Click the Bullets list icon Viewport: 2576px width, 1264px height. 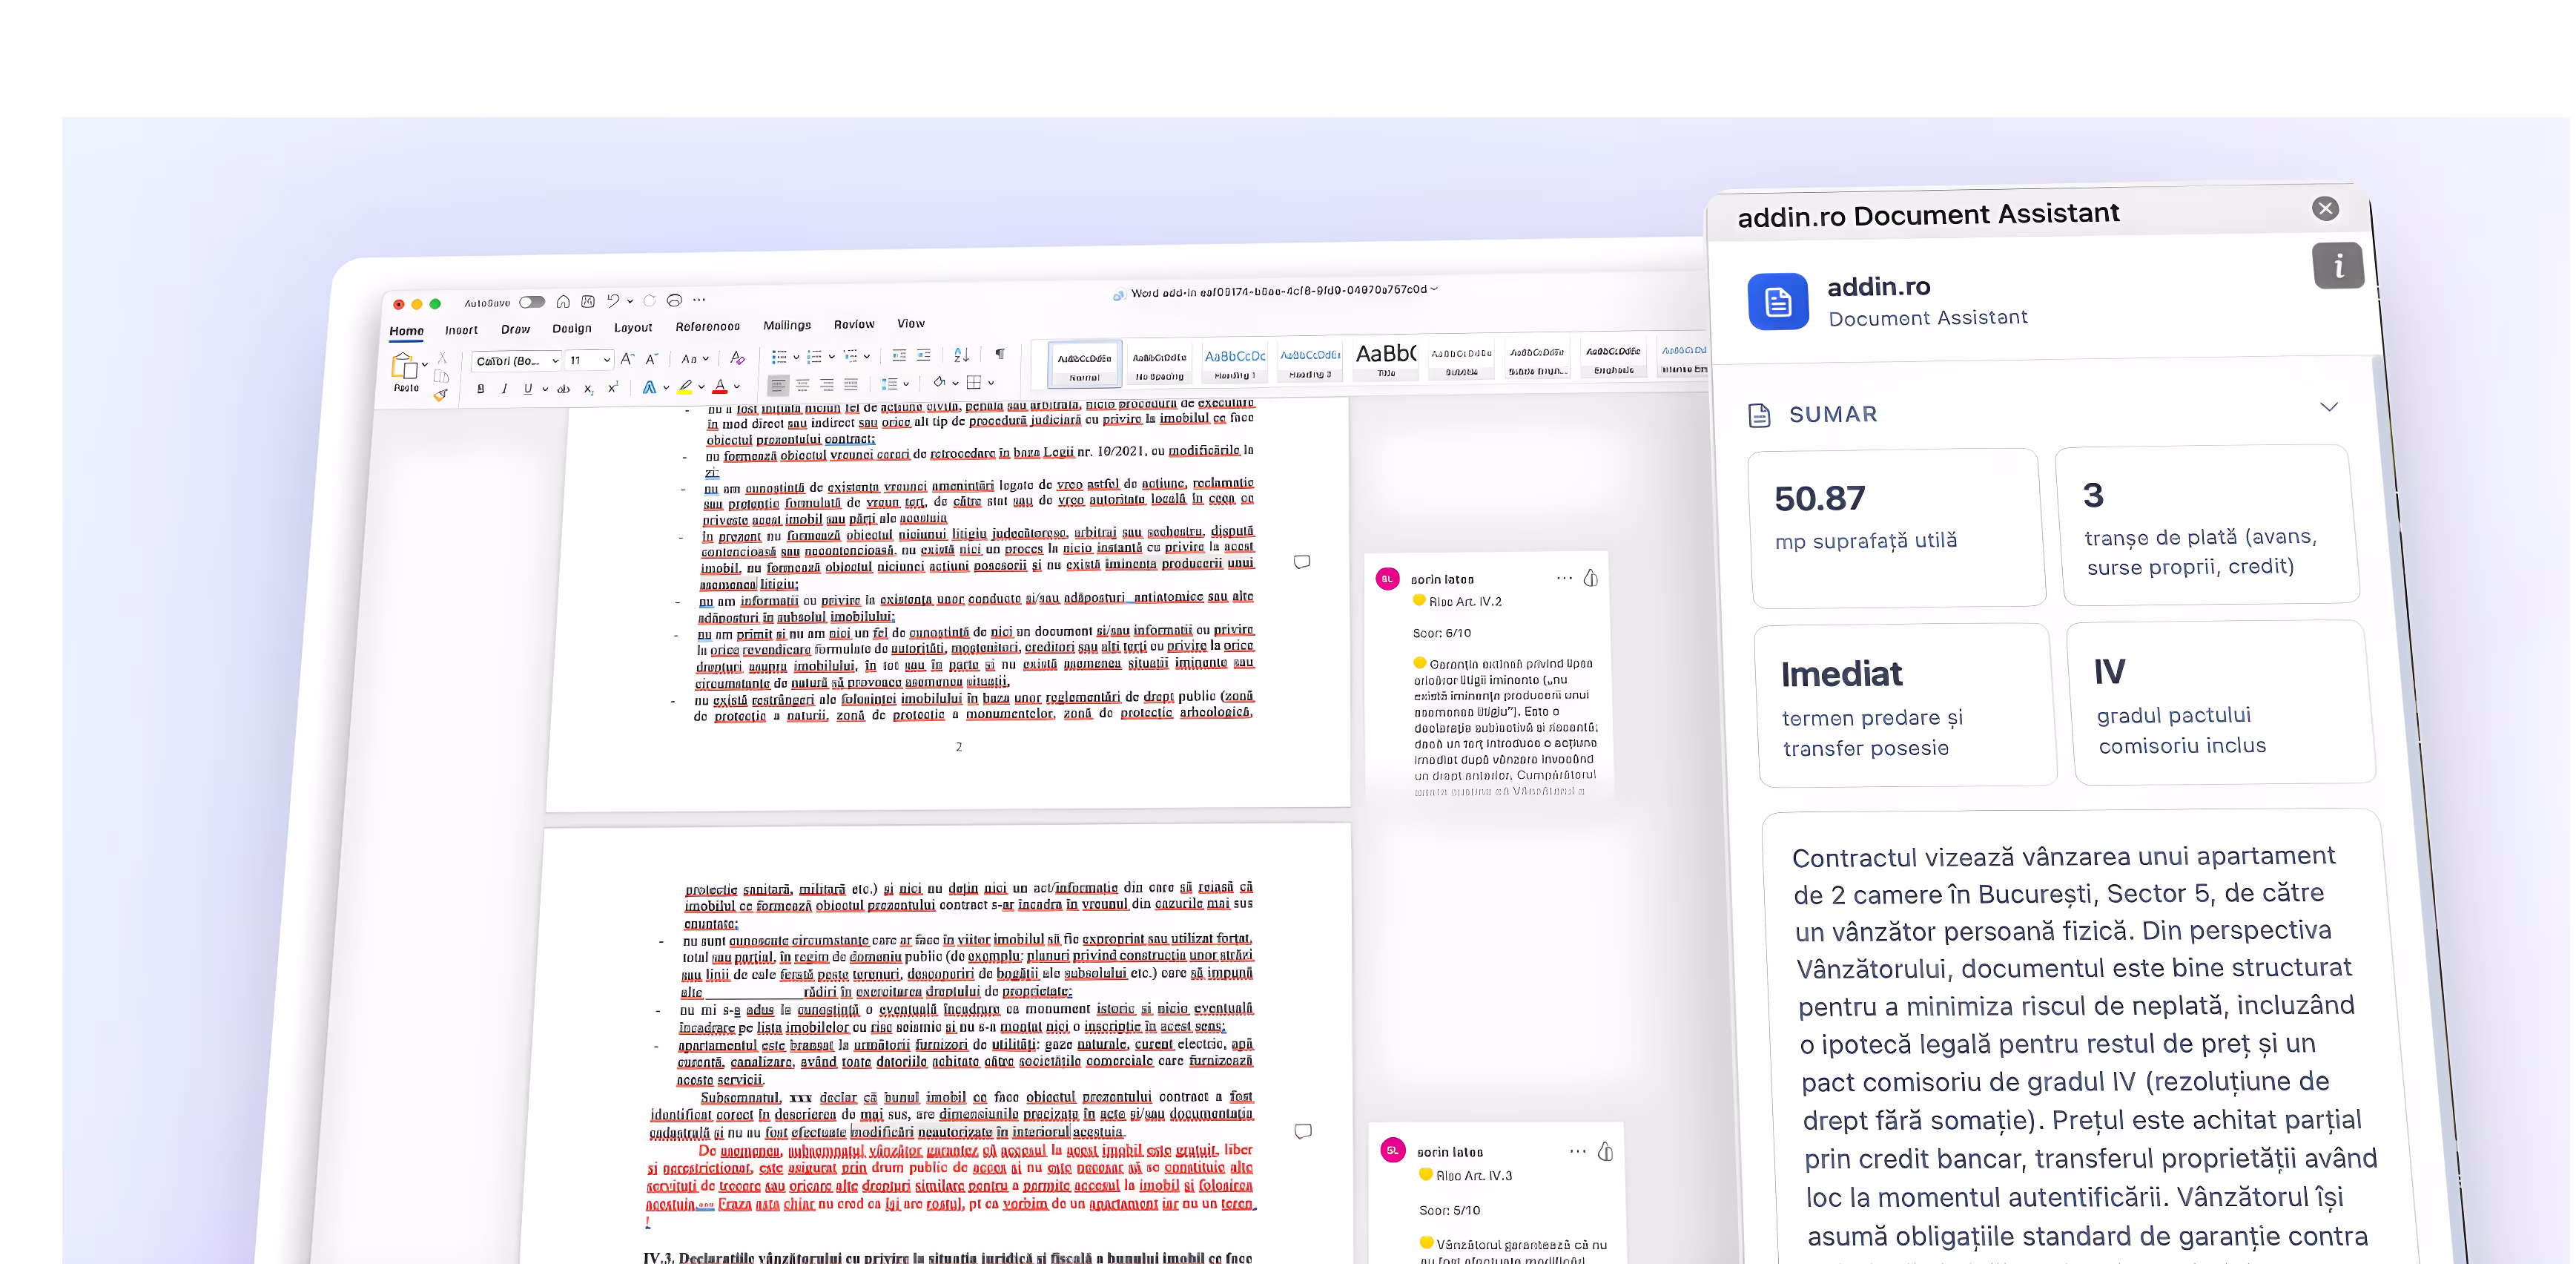779,357
